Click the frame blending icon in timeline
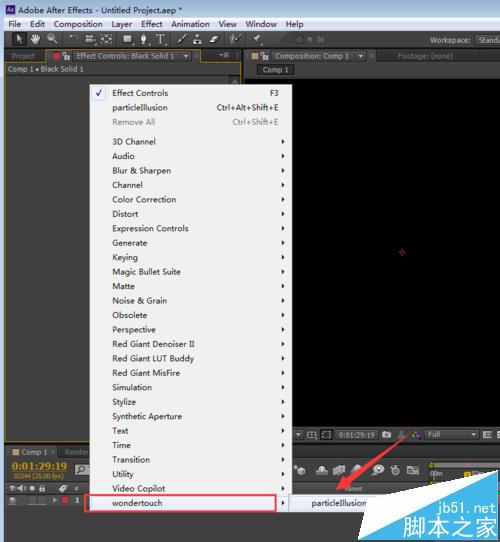Image resolution: width=500 pixels, height=542 pixels. click(x=339, y=470)
